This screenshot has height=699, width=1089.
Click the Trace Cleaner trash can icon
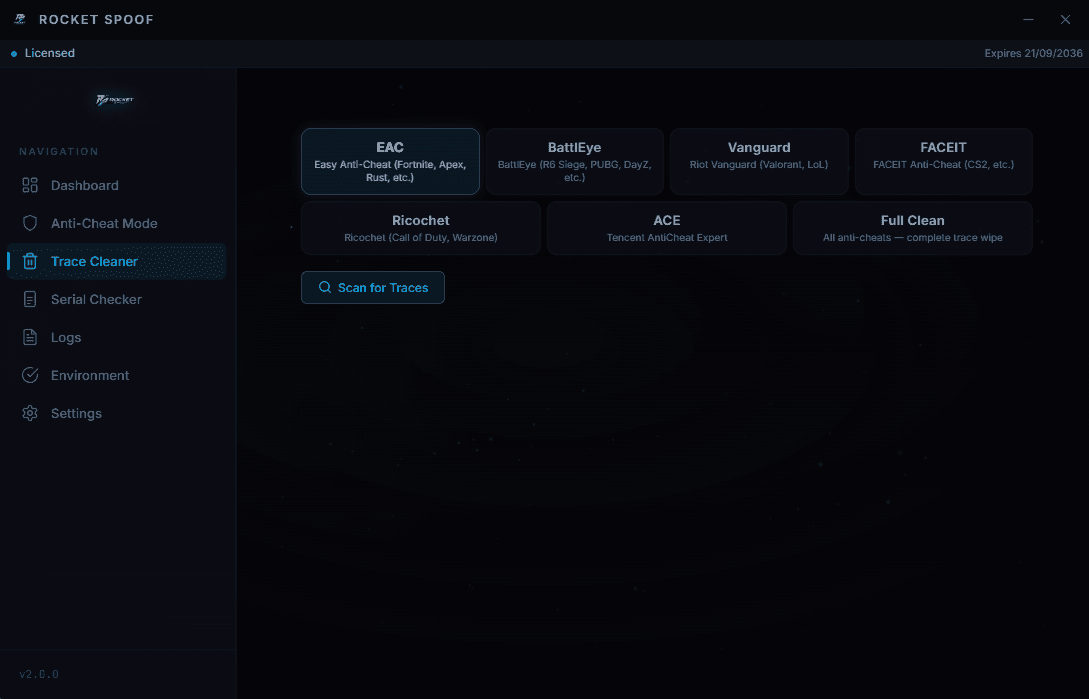(30, 261)
